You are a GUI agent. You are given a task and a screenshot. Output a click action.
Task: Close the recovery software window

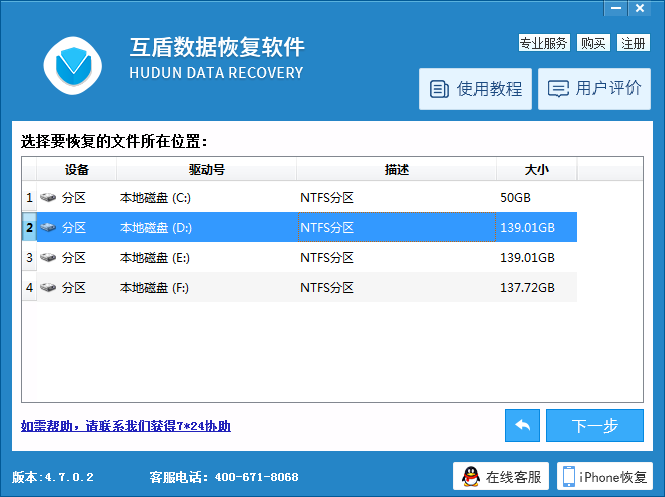(640, 8)
